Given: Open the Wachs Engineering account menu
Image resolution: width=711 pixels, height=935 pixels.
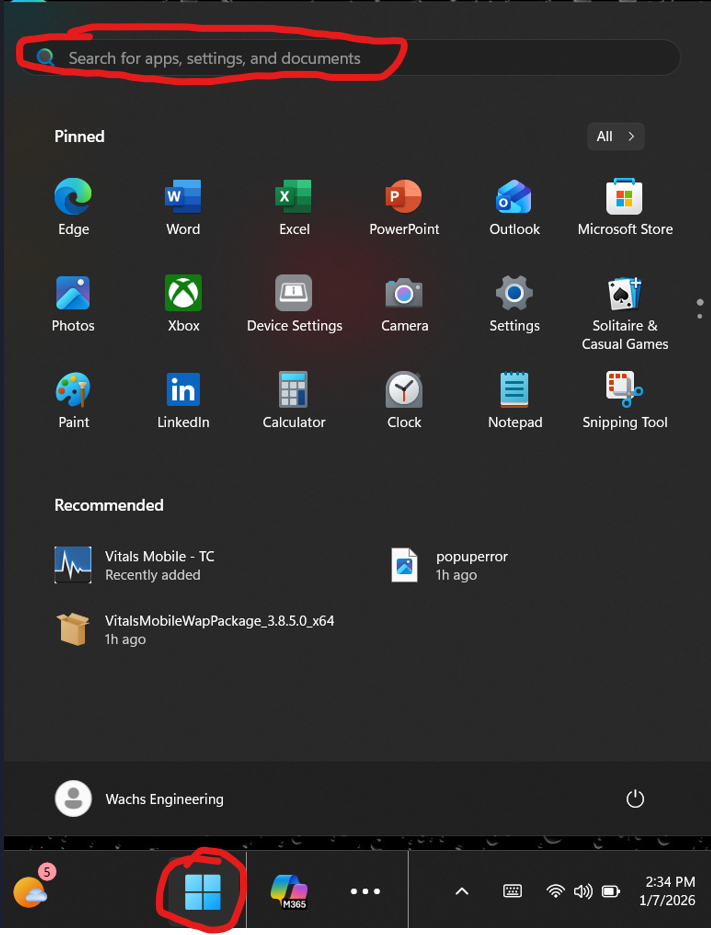Looking at the screenshot, I should click(x=139, y=798).
